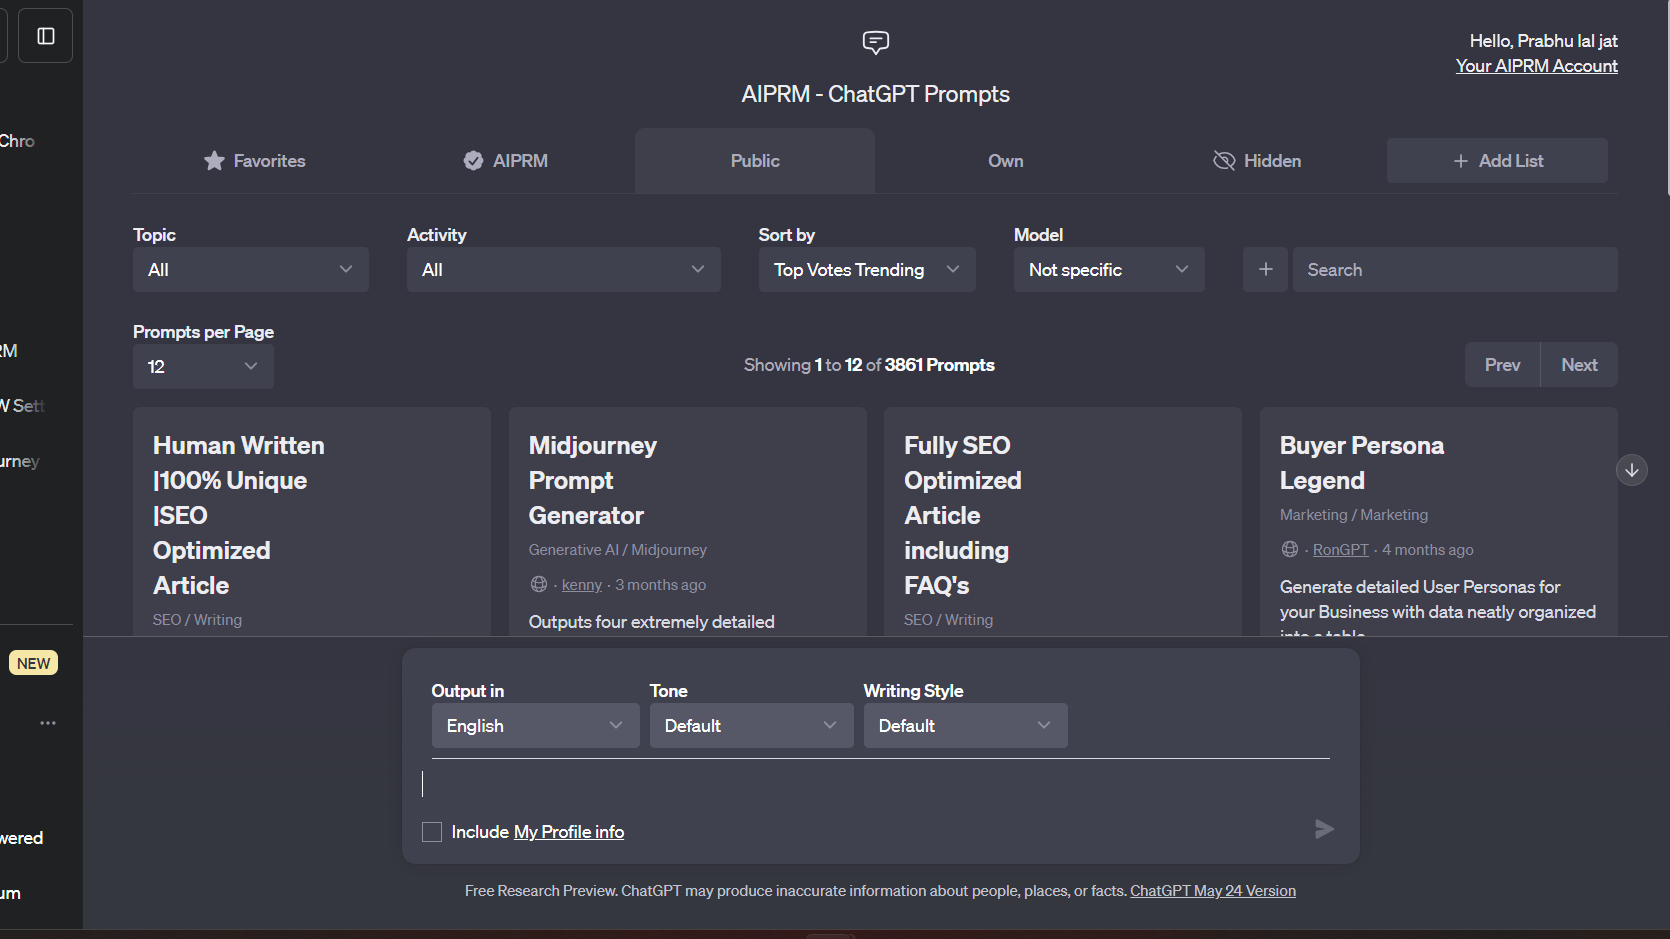Click the Generative AI / Midjourney category text
The width and height of the screenshot is (1670, 939).
(x=618, y=550)
